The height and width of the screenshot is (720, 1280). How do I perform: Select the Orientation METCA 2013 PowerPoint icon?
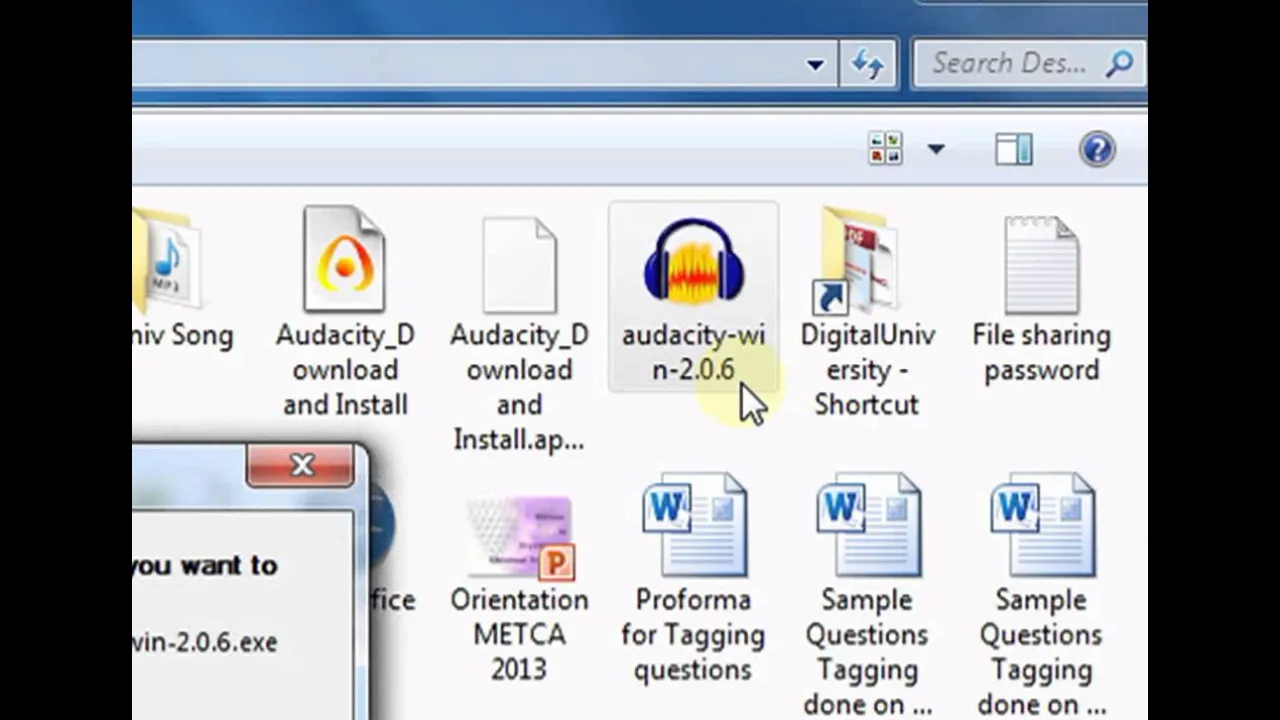[520, 537]
